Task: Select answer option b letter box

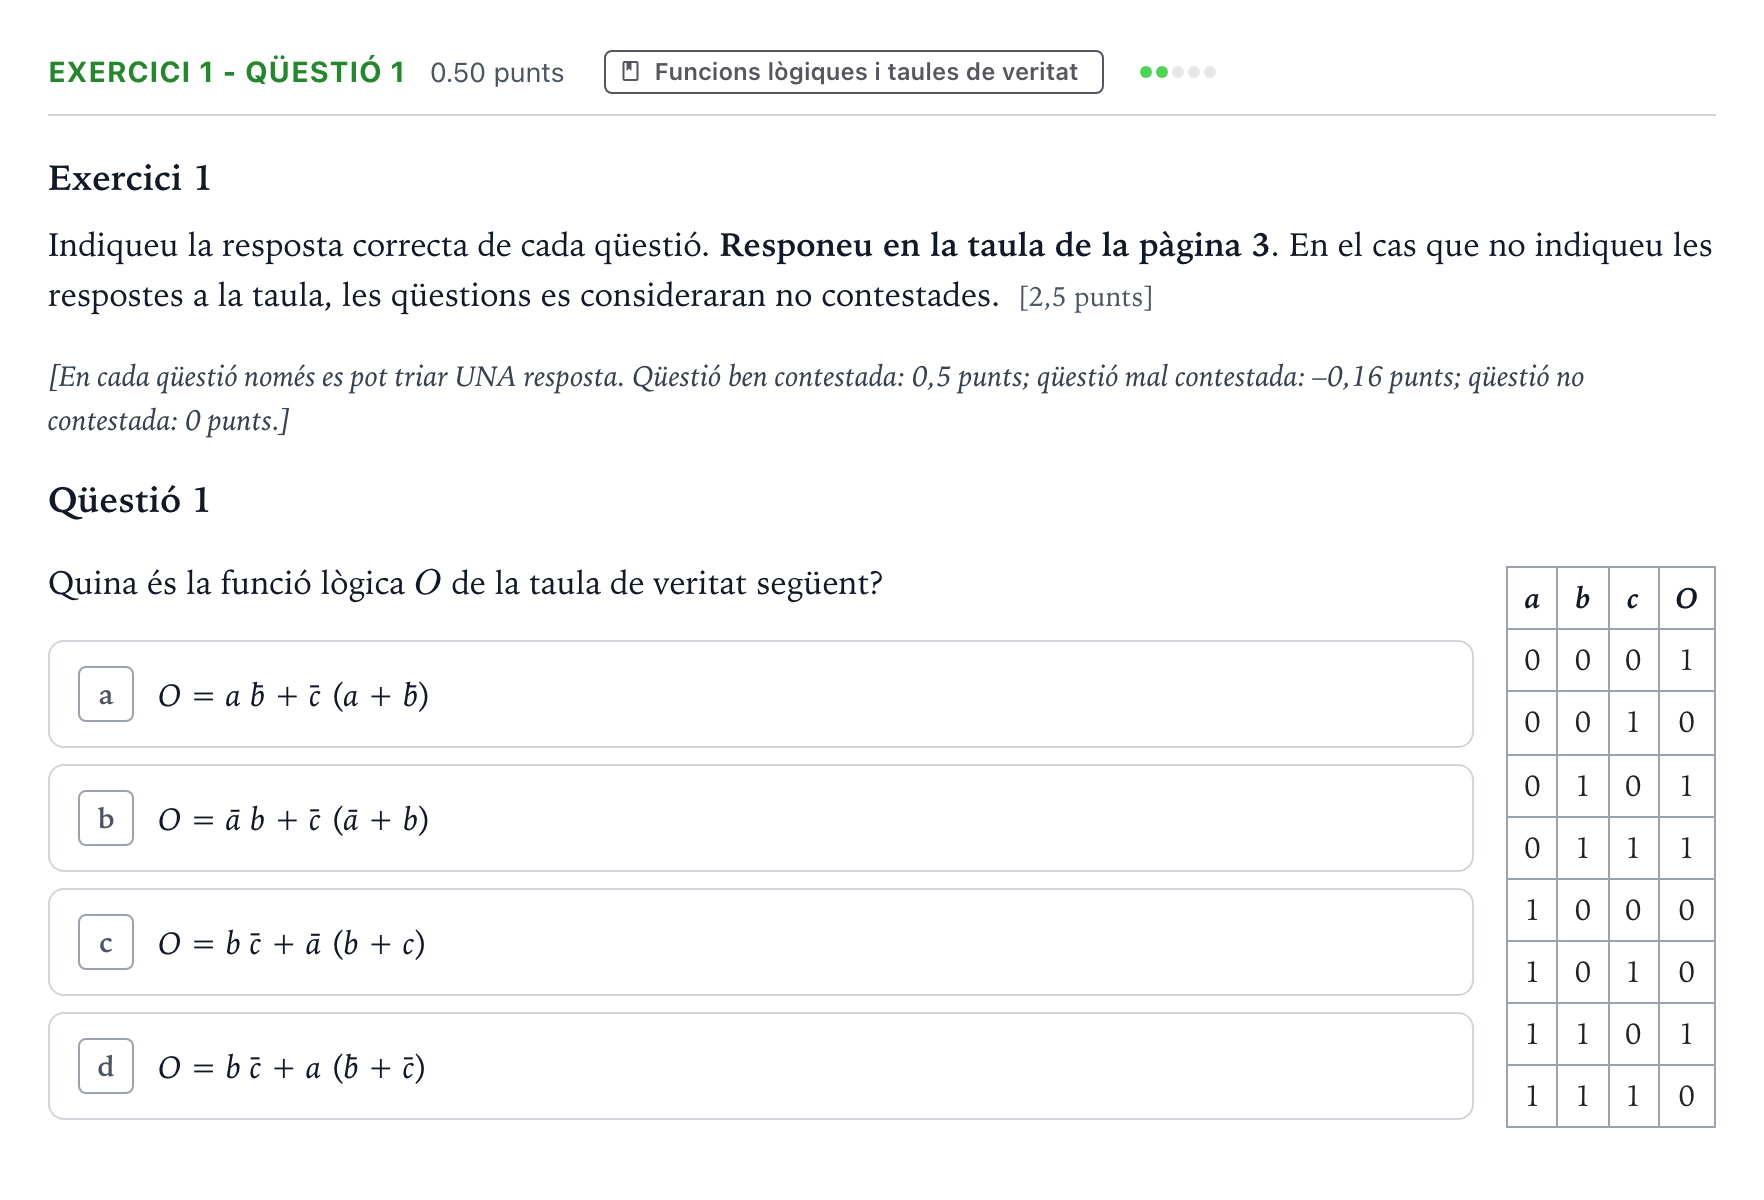Action: tap(106, 818)
